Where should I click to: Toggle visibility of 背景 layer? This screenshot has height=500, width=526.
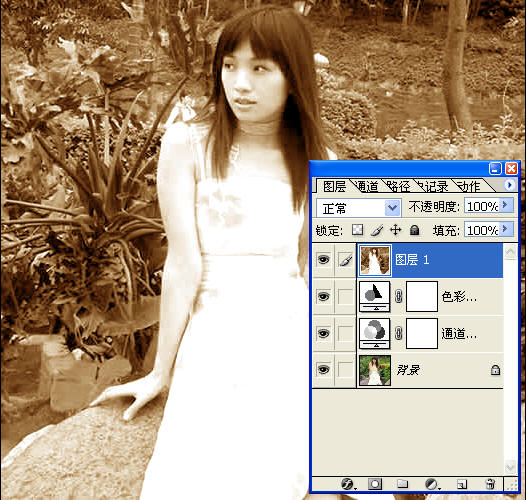click(x=323, y=369)
